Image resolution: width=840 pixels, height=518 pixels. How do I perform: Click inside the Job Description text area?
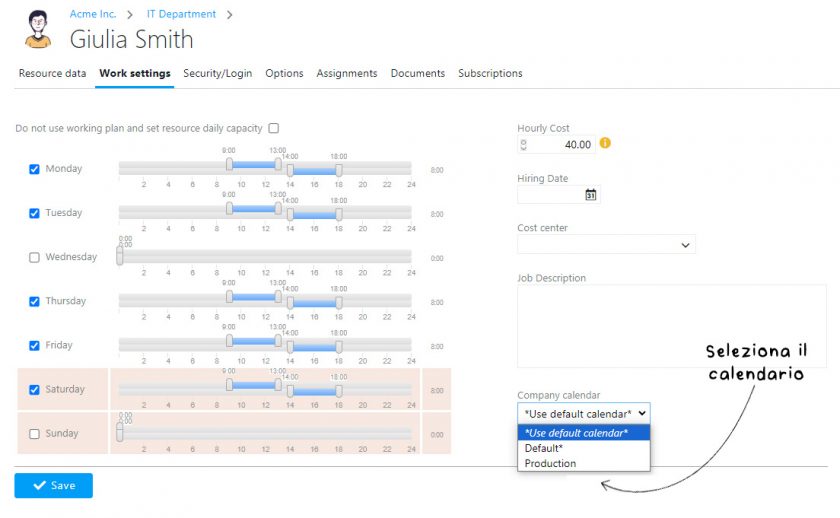[x=671, y=325]
